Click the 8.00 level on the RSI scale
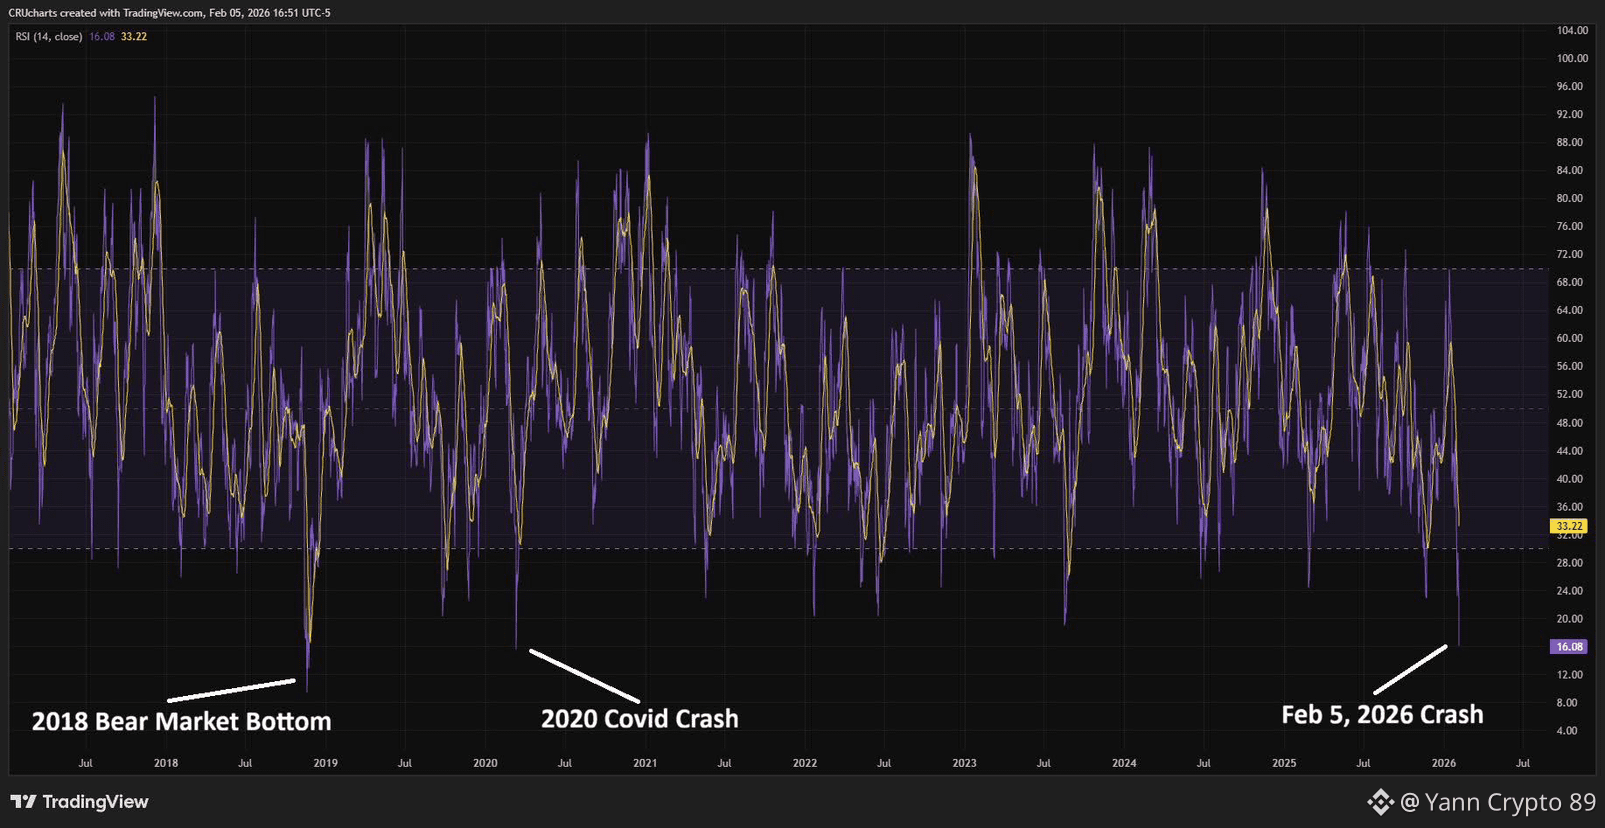Viewport: 1605px width, 828px height. 1567,704
